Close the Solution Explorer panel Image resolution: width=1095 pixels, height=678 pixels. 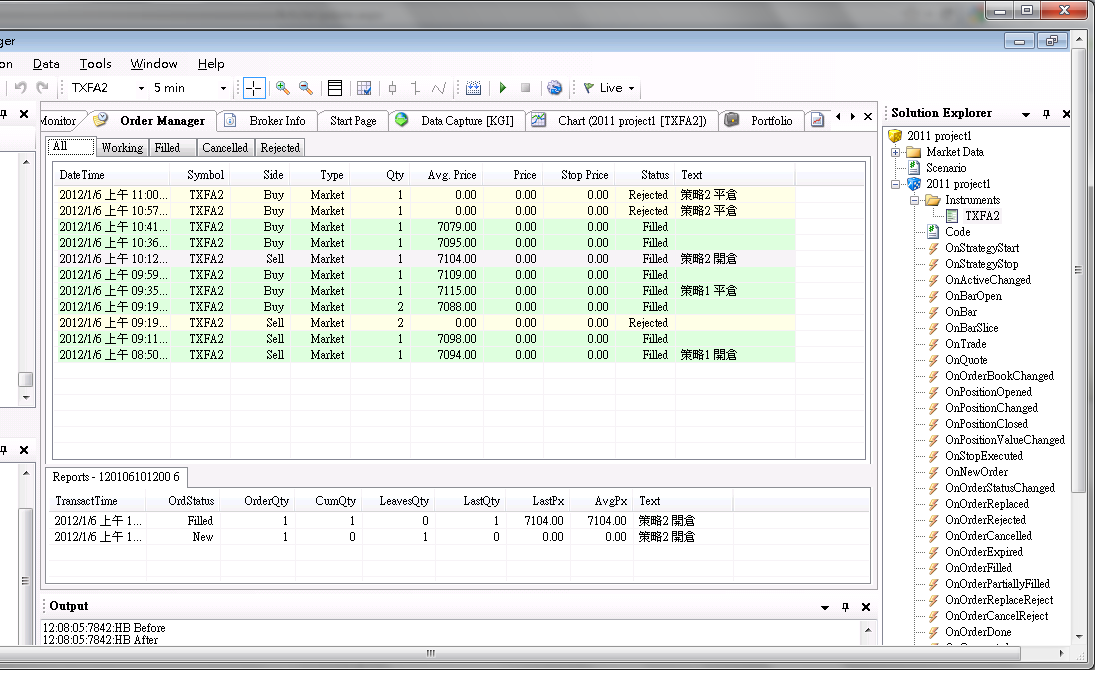(1066, 114)
